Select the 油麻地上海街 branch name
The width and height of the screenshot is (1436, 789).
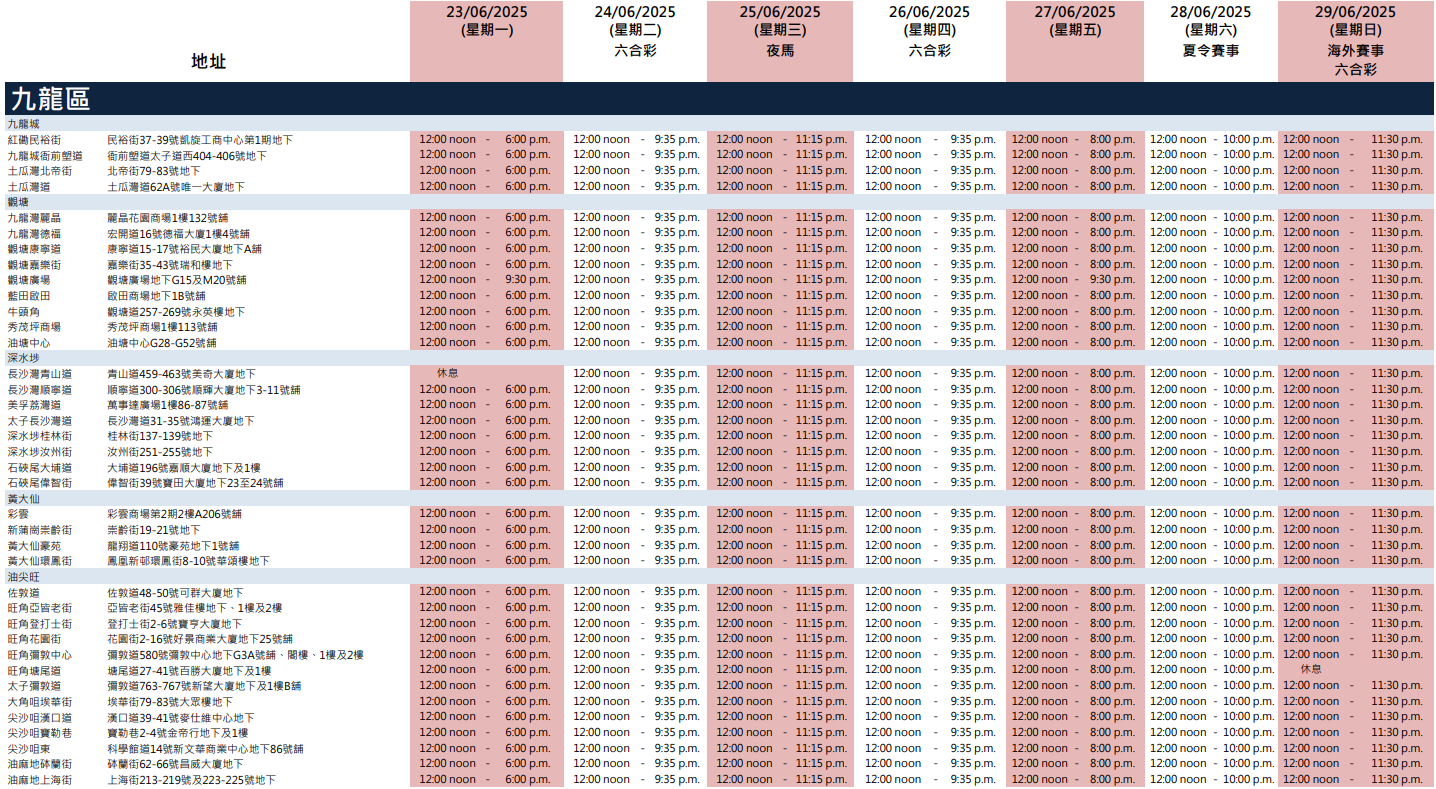pyautogui.click(x=40, y=780)
